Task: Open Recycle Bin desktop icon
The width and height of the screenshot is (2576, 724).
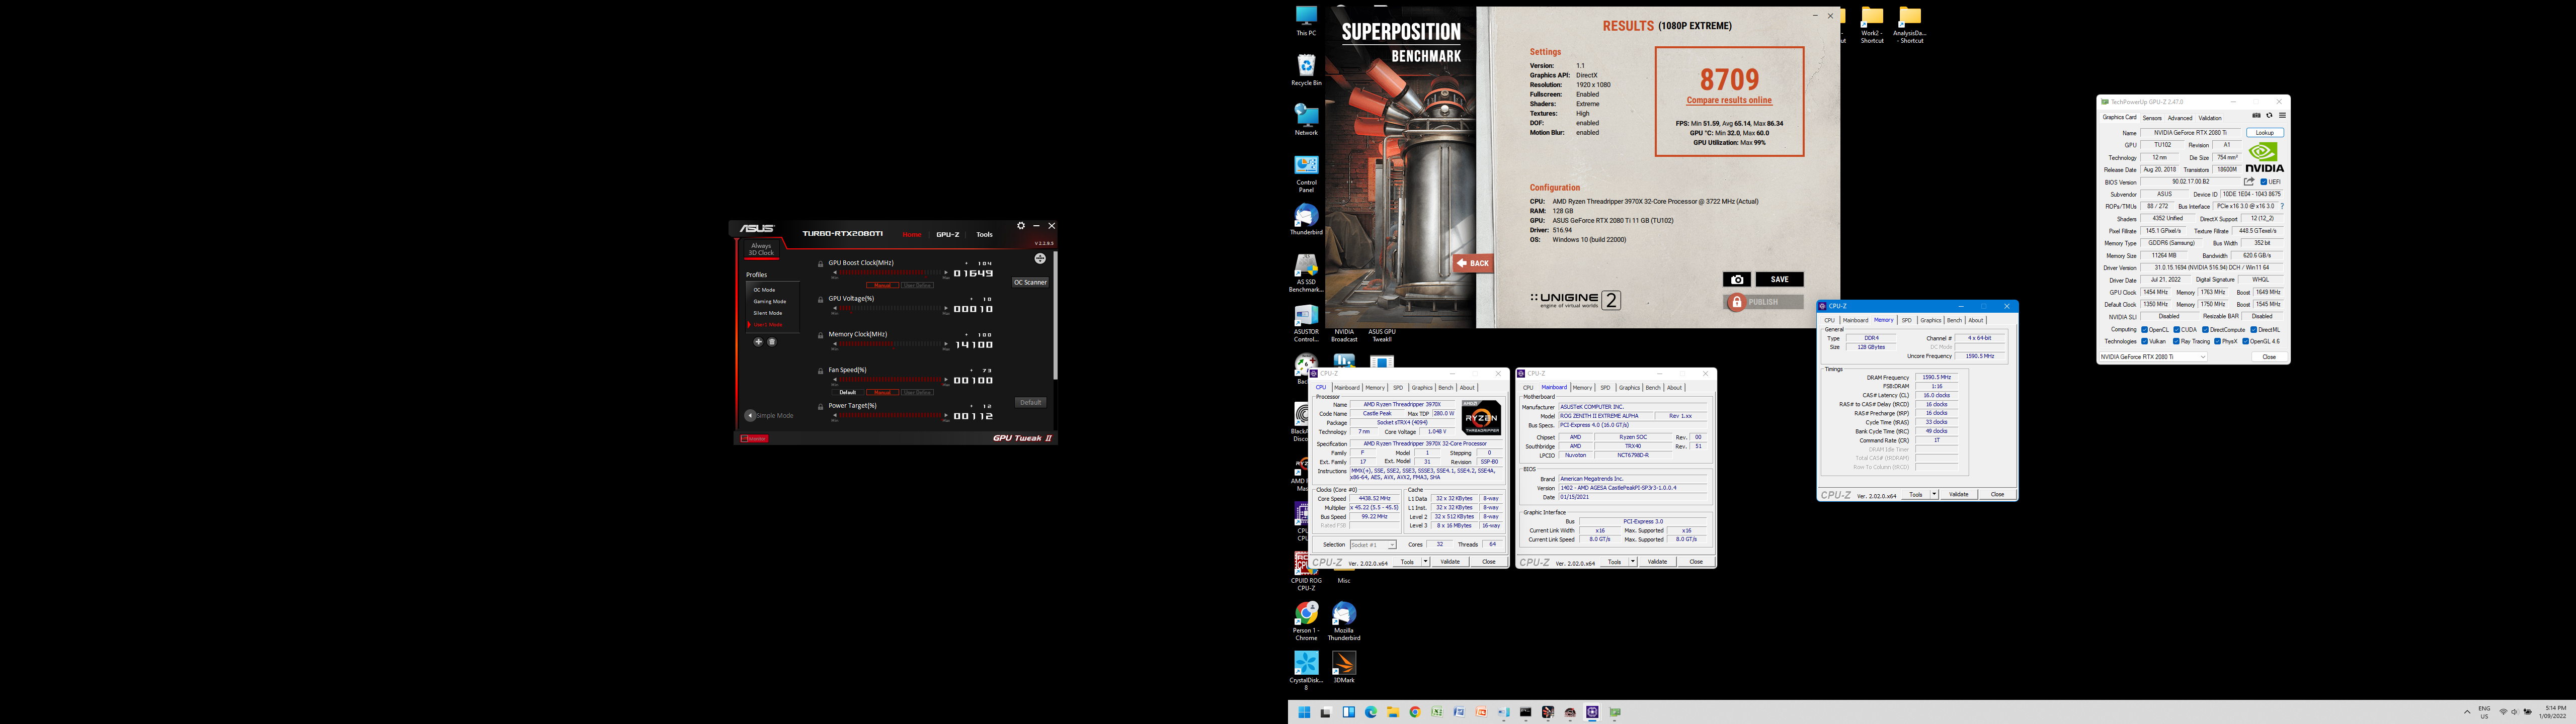Action: point(1306,70)
